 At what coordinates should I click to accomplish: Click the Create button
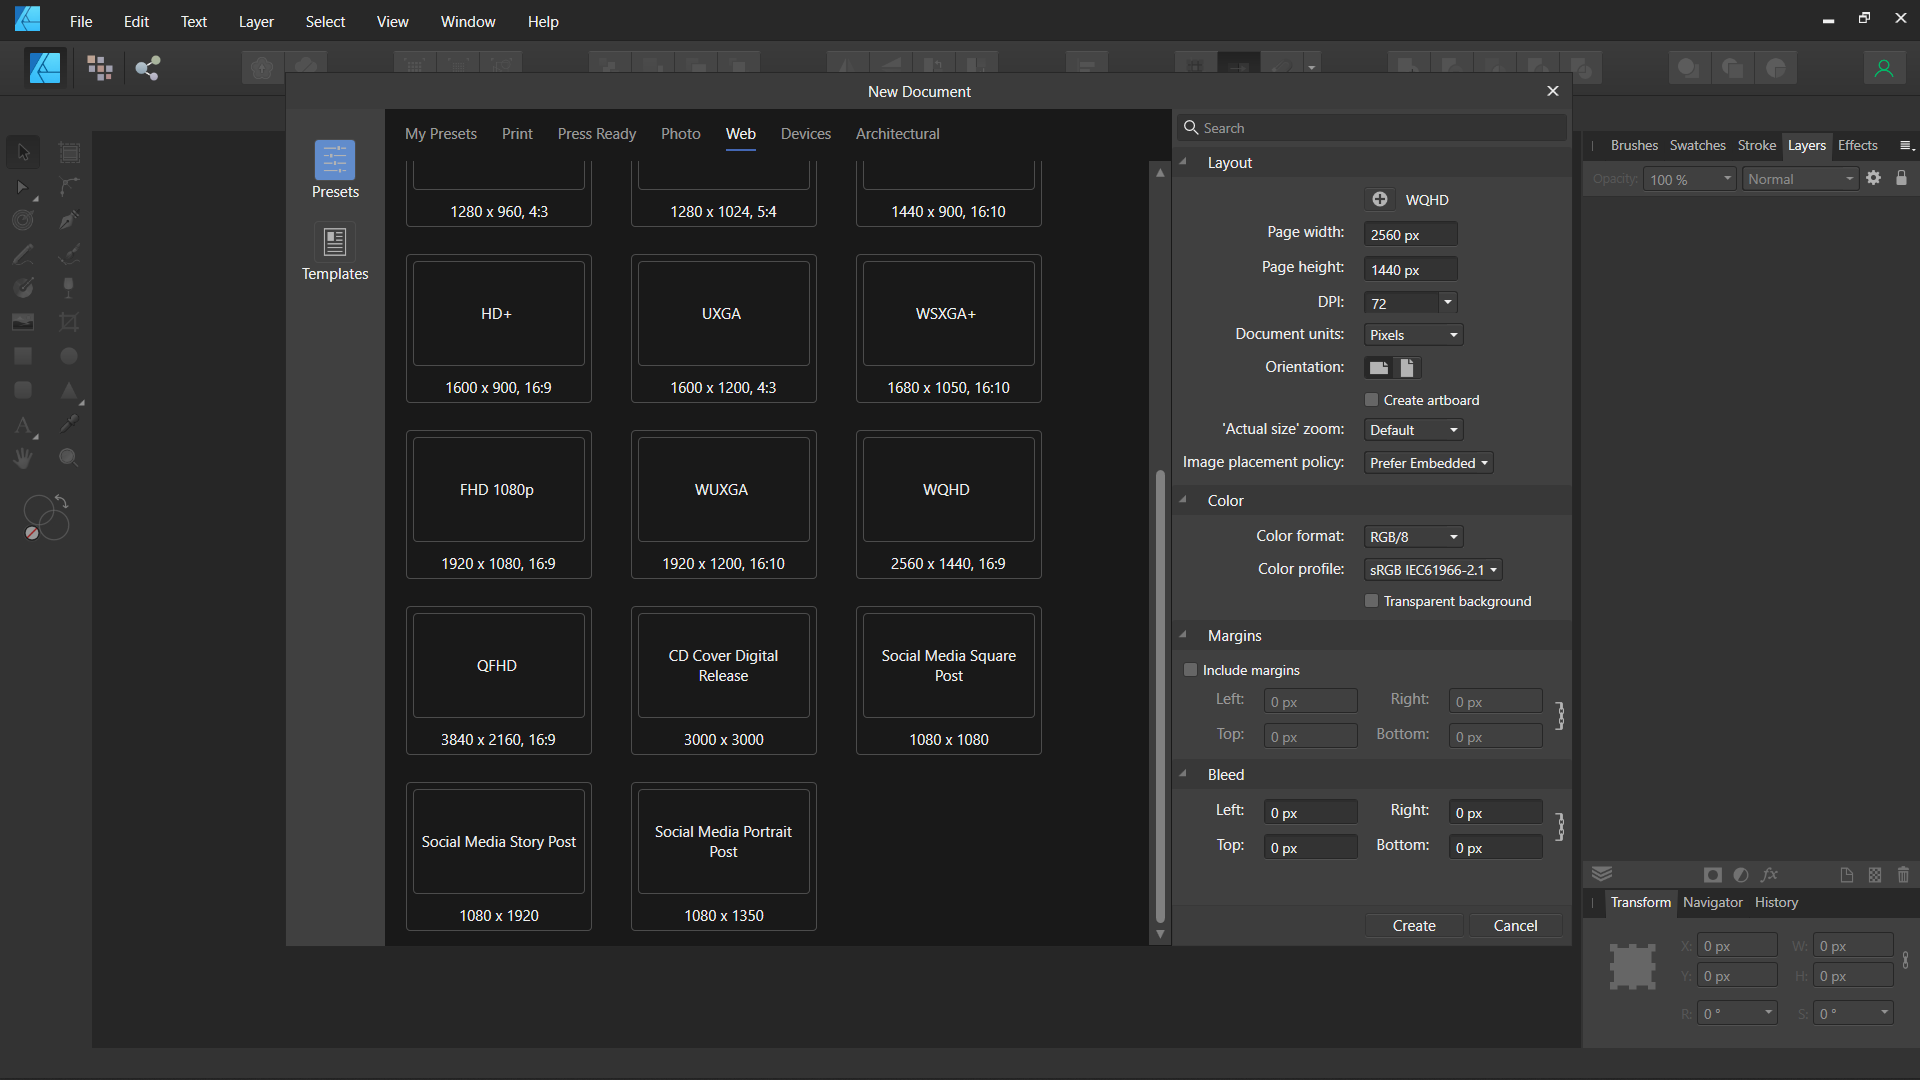point(1413,926)
